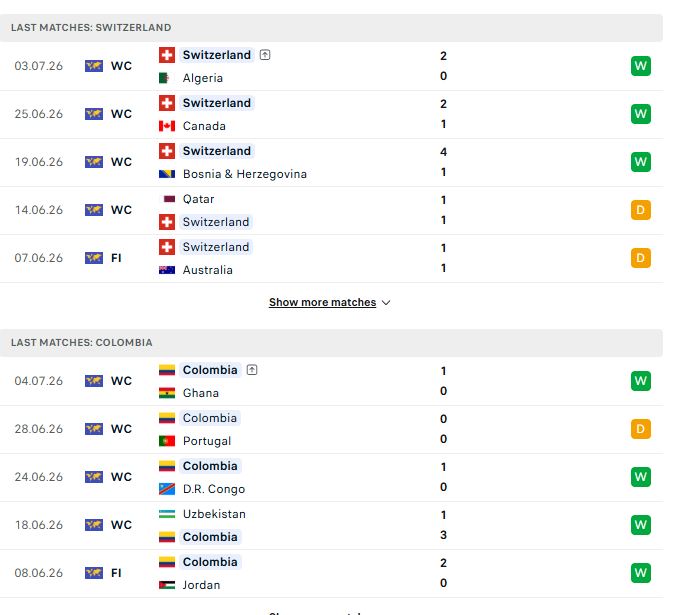
Task: Expand Show more matches under Switzerland
Action: 322,302
